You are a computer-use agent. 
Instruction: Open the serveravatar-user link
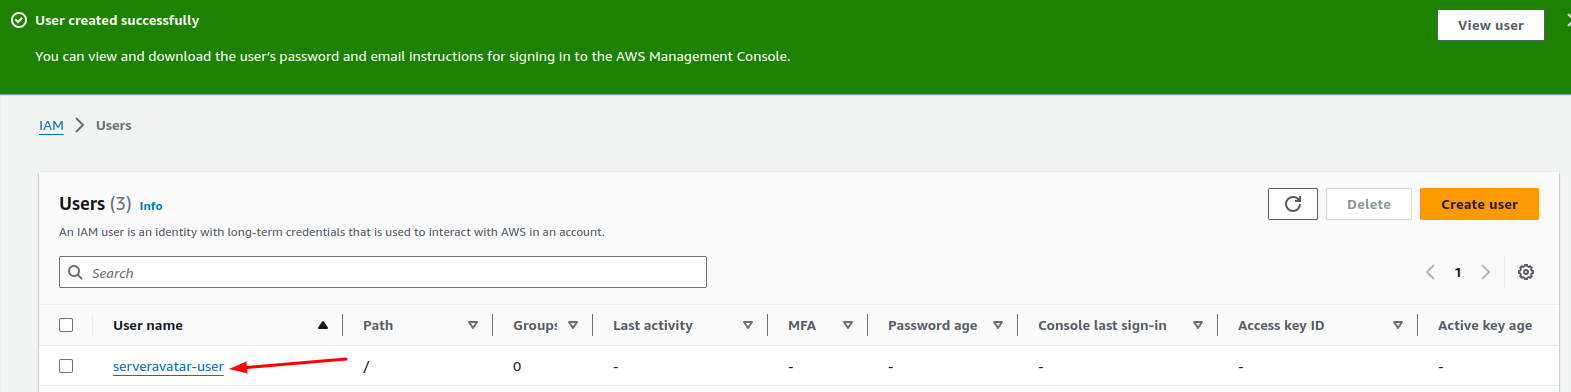point(168,366)
